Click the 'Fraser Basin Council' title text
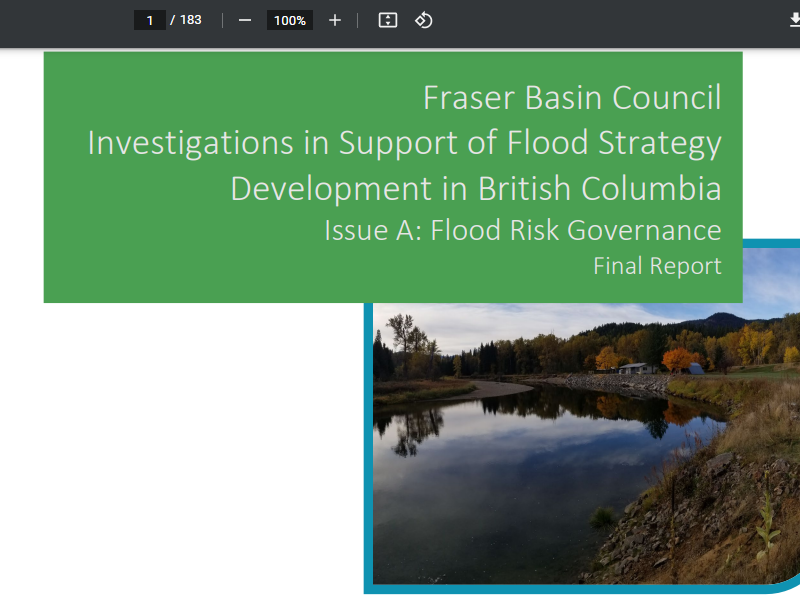 [x=572, y=97]
